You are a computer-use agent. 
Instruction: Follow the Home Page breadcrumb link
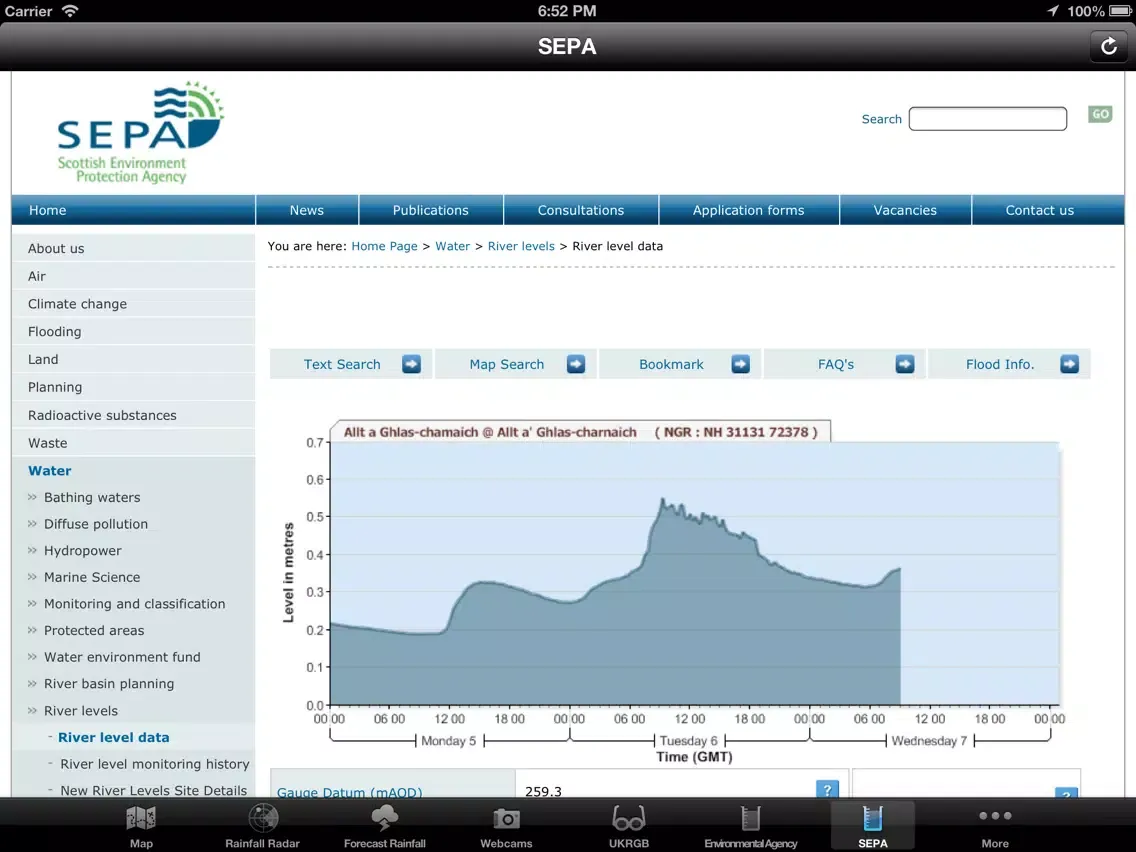pyautogui.click(x=384, y=246)
